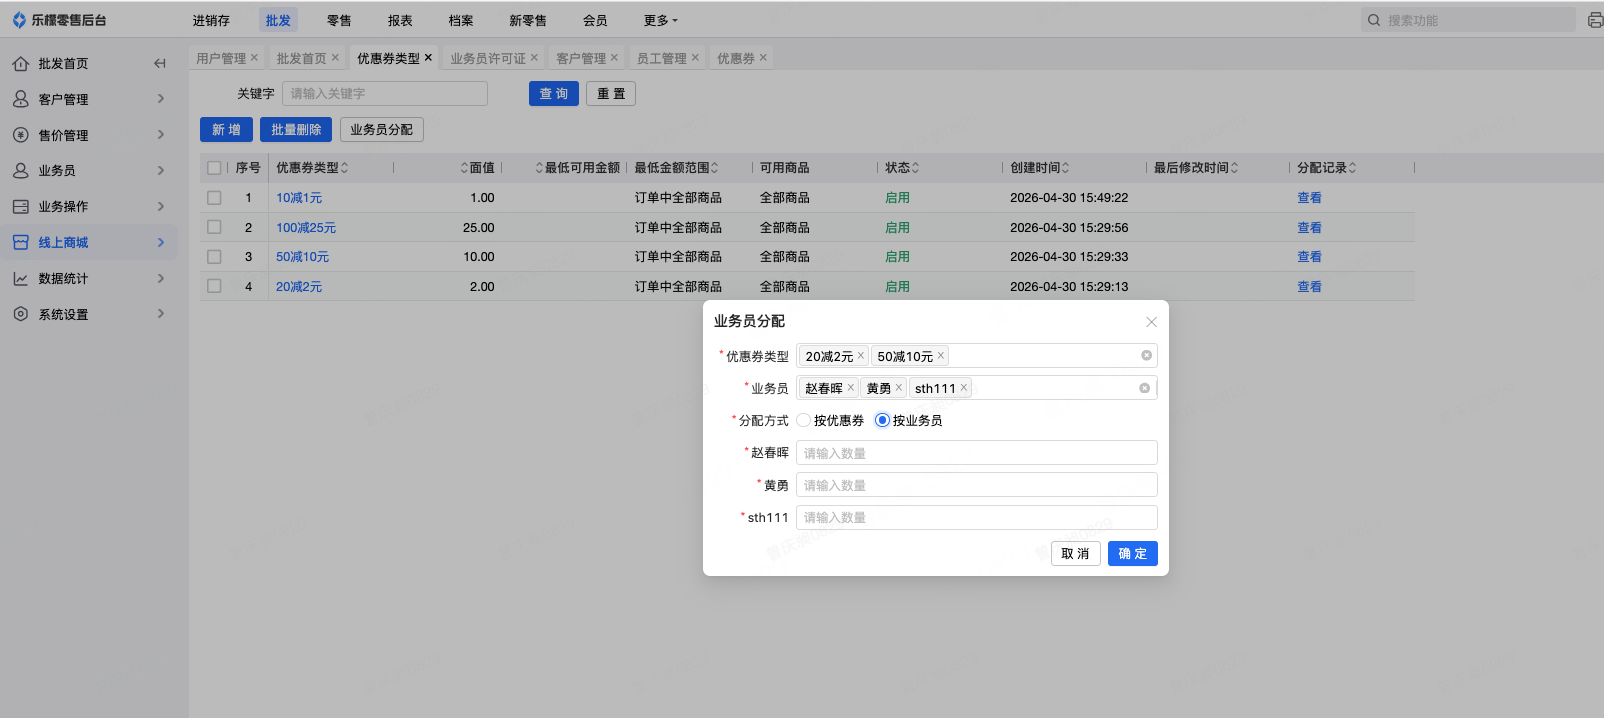Close the 业务员分配 dialog with X icon

point(1151,322)
